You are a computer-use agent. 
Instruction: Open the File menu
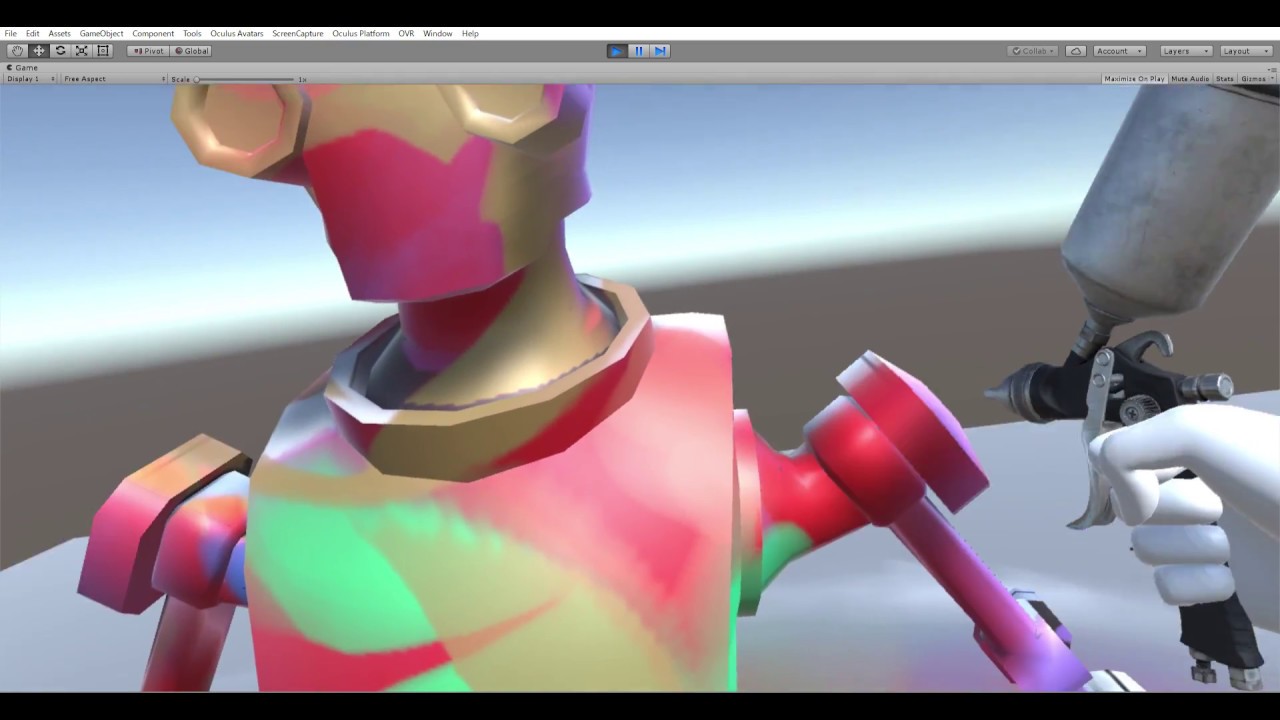pyautogui.click(x=10, y=33)
